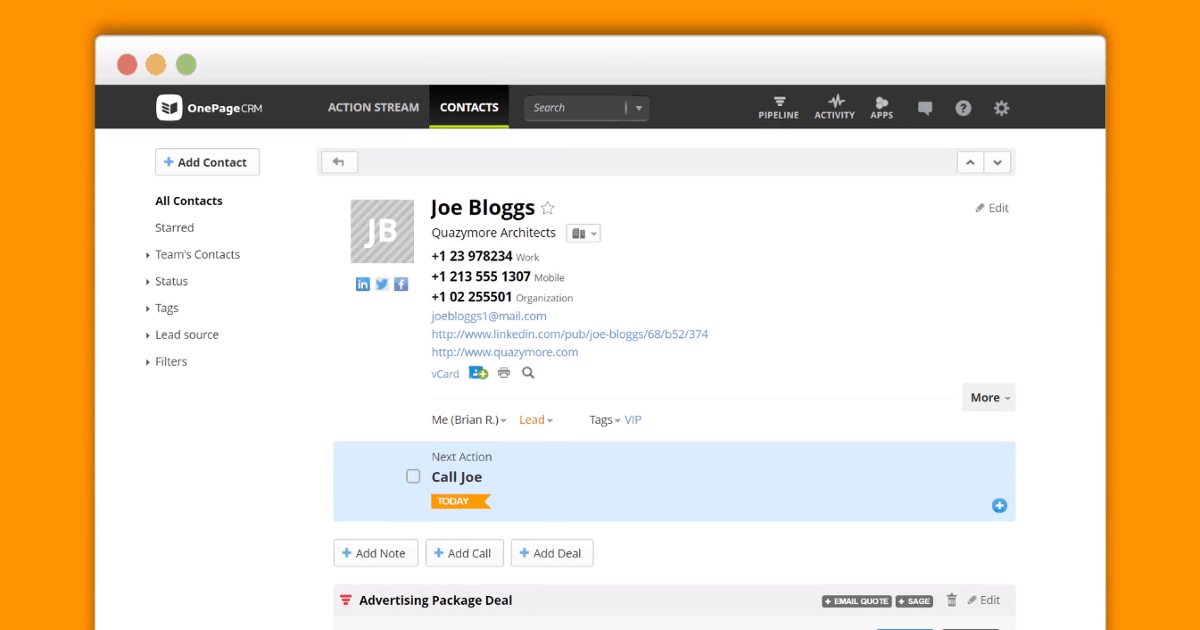This screenshot has height=630, width=1200.
Task: Open the Activity feed icon
Action: 833,107
